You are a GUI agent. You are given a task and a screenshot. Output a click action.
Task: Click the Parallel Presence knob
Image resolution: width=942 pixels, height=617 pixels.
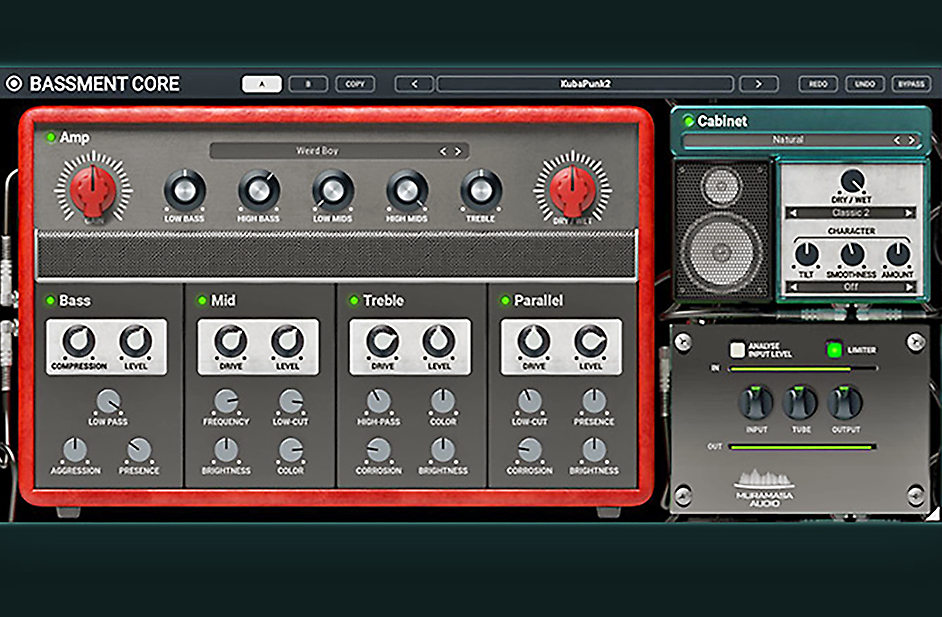594,401
